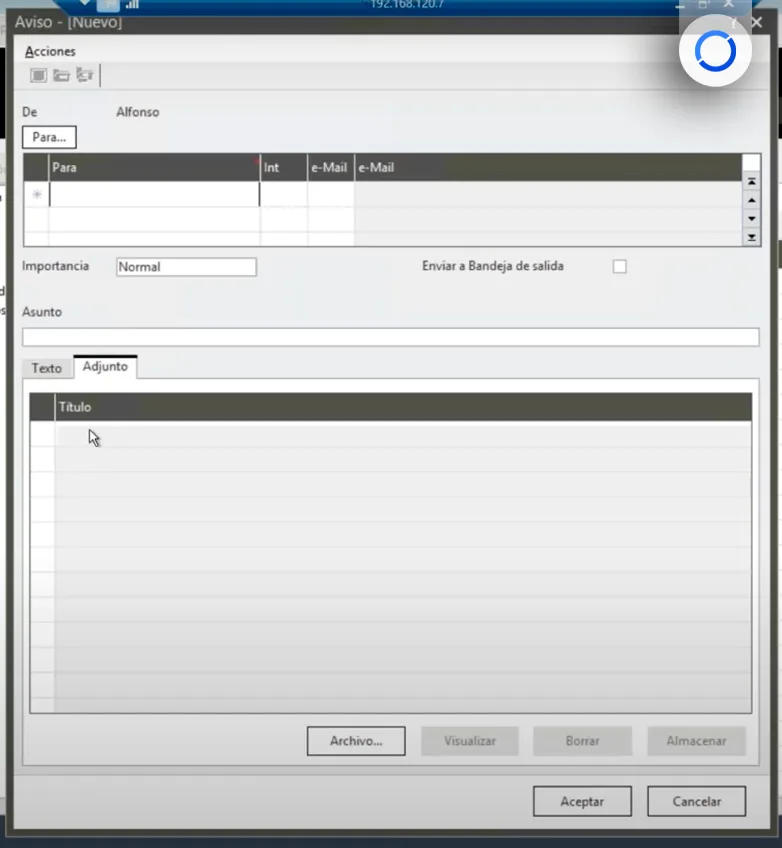The height and width of the screenshot is (848, 782).
Task: Click the Almacenar button
Action: (x=697, y=741)
